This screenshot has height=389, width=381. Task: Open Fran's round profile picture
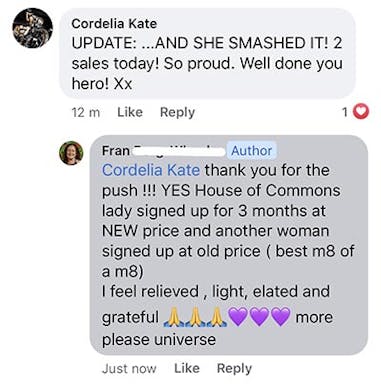pos(71,153)
